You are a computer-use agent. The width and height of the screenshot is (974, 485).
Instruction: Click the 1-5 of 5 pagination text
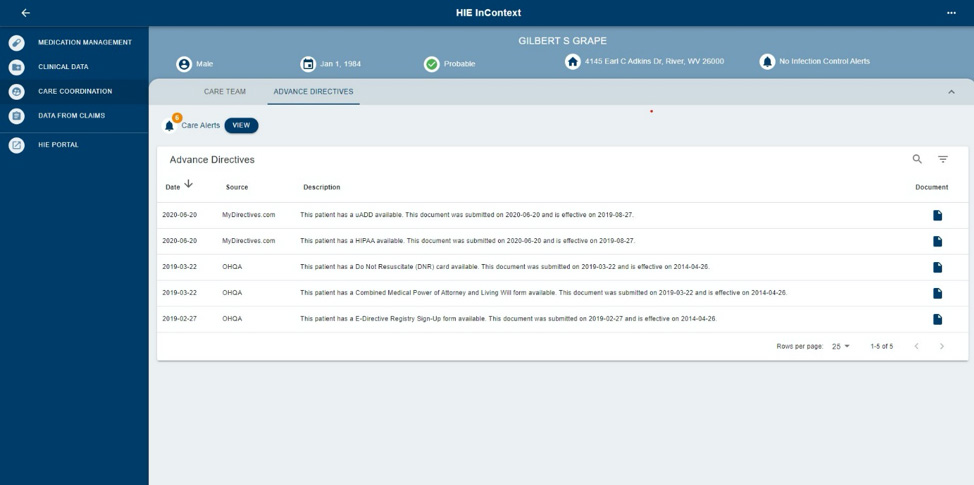pyautogui.click(x=881, y=347)
